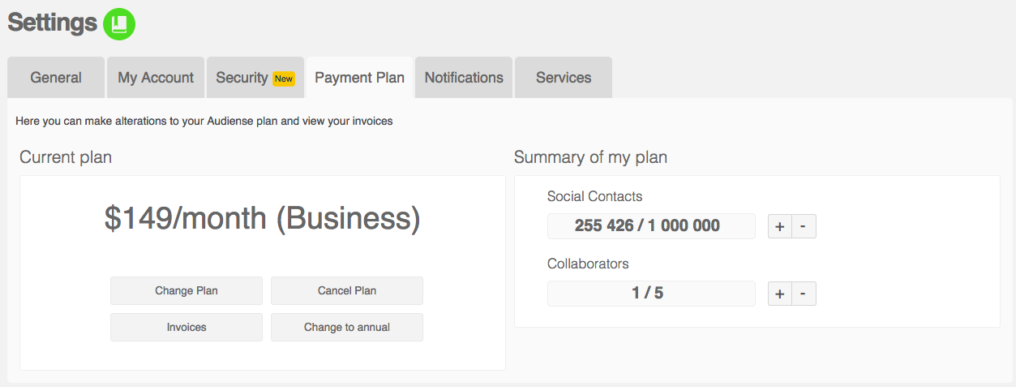
Task: Open the Security tab
Action: pyautogui.click(x=255, y=78)
